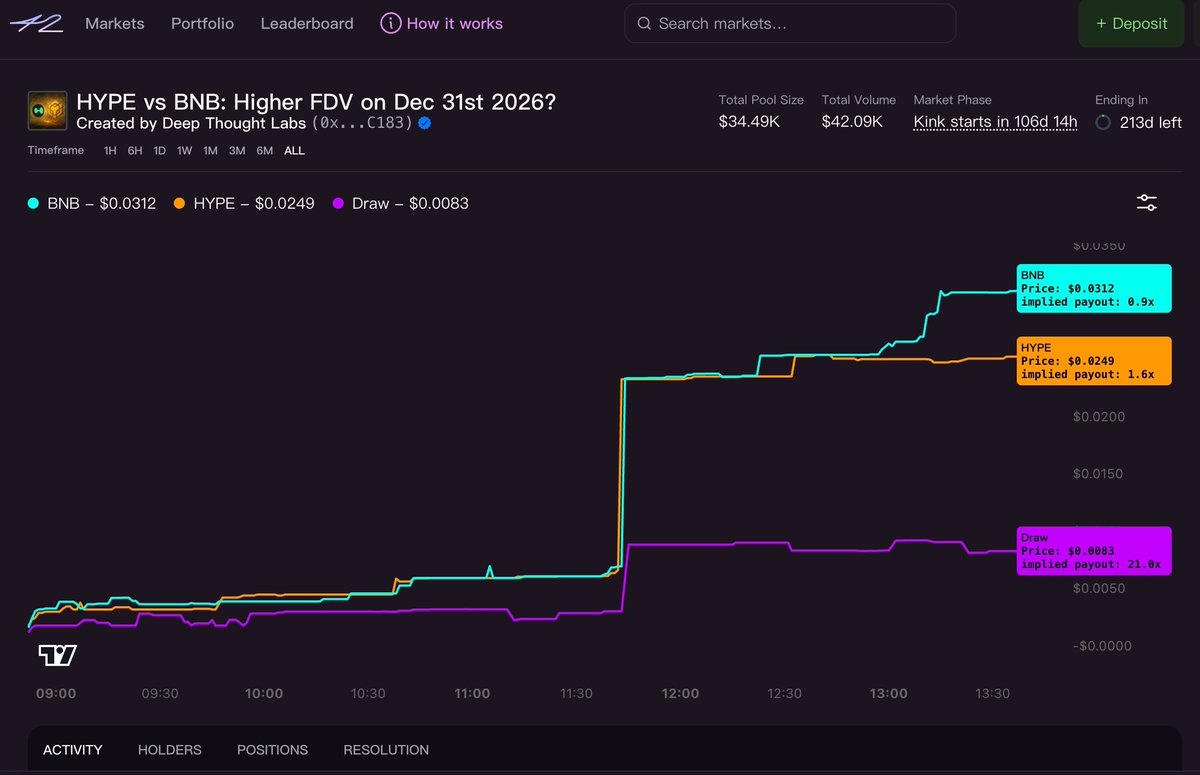1200x775 pixels.
Task: Open the Markets page
Action: pos(115,23)
